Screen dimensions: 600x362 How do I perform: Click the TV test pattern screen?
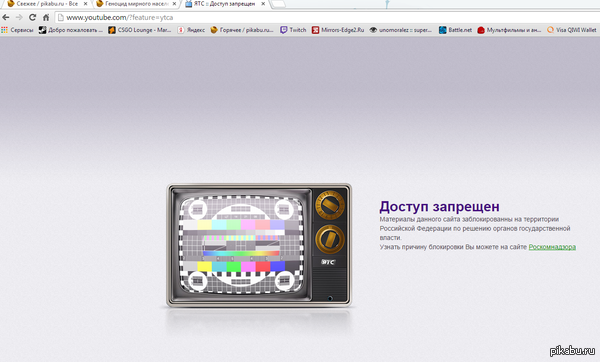pos(241,245)
